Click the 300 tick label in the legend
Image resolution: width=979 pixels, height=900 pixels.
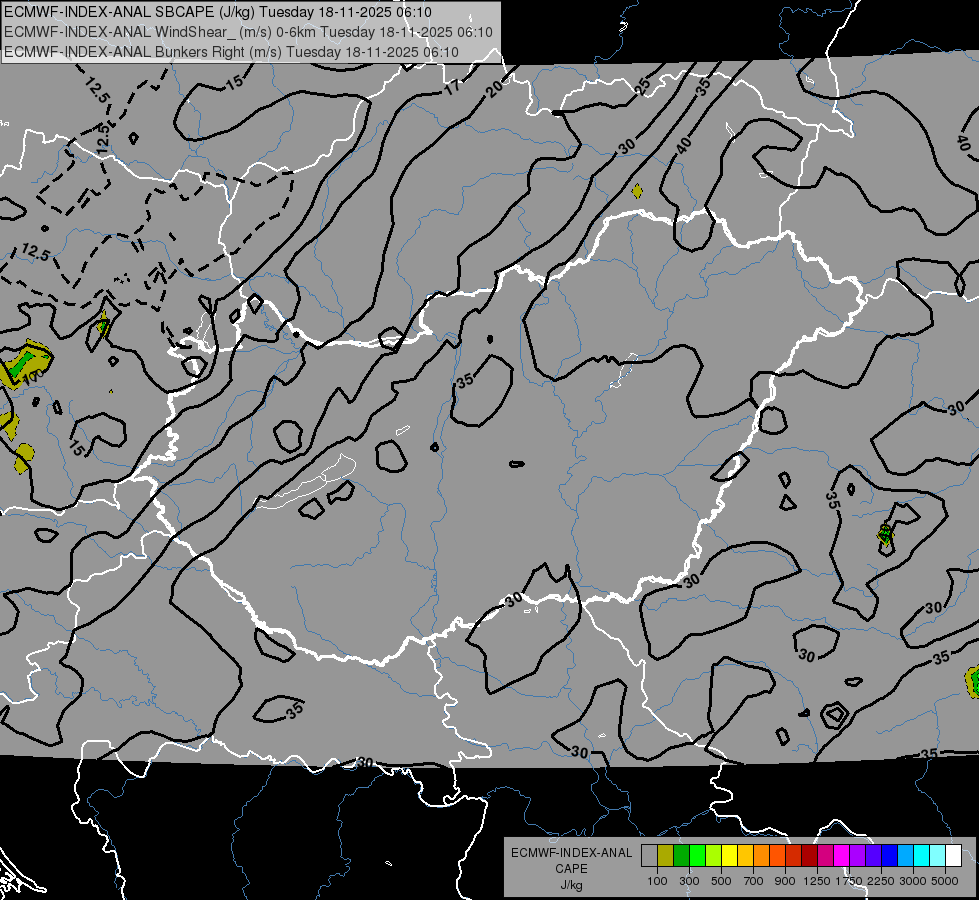(689, 881)
